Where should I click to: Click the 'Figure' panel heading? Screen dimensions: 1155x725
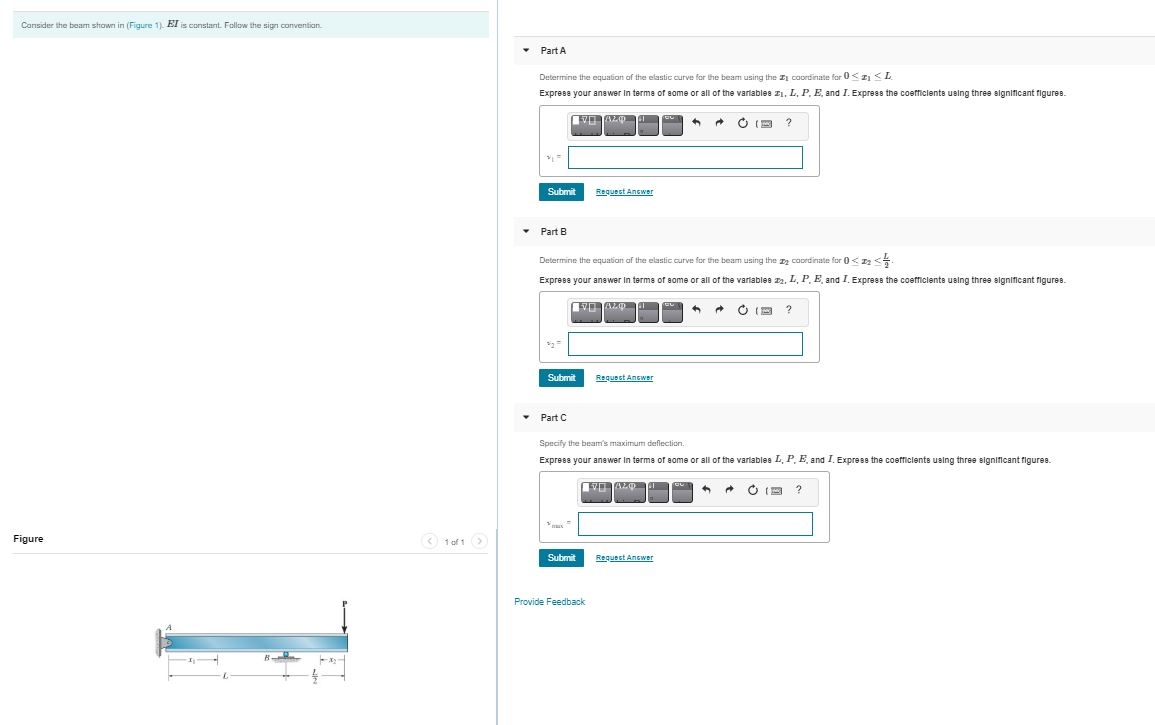28,539
